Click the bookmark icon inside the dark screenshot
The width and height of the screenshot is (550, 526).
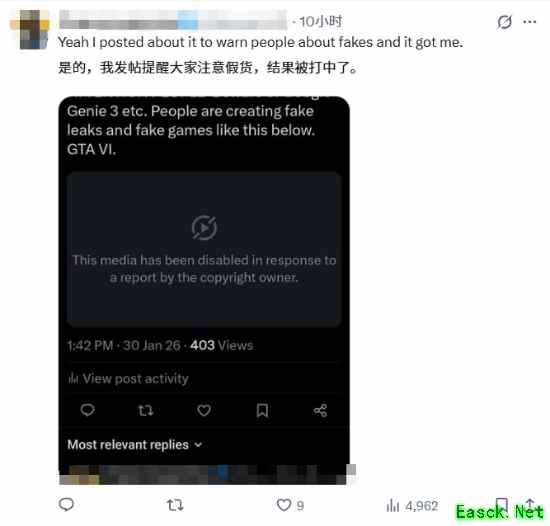click(262, 410)
